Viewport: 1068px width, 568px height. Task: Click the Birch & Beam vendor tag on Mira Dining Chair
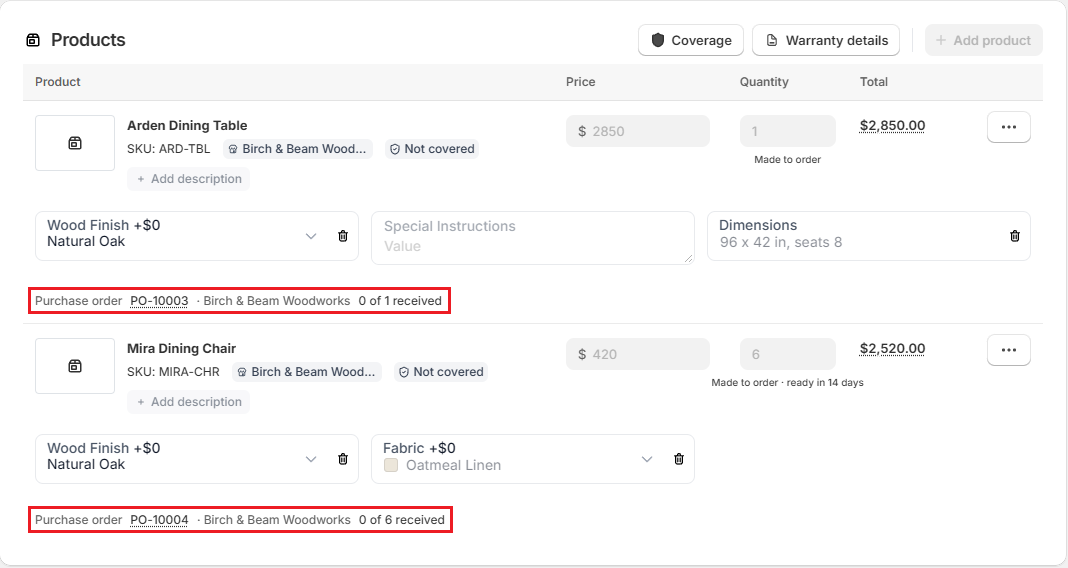pyautogui.click(x=307, y=373)
